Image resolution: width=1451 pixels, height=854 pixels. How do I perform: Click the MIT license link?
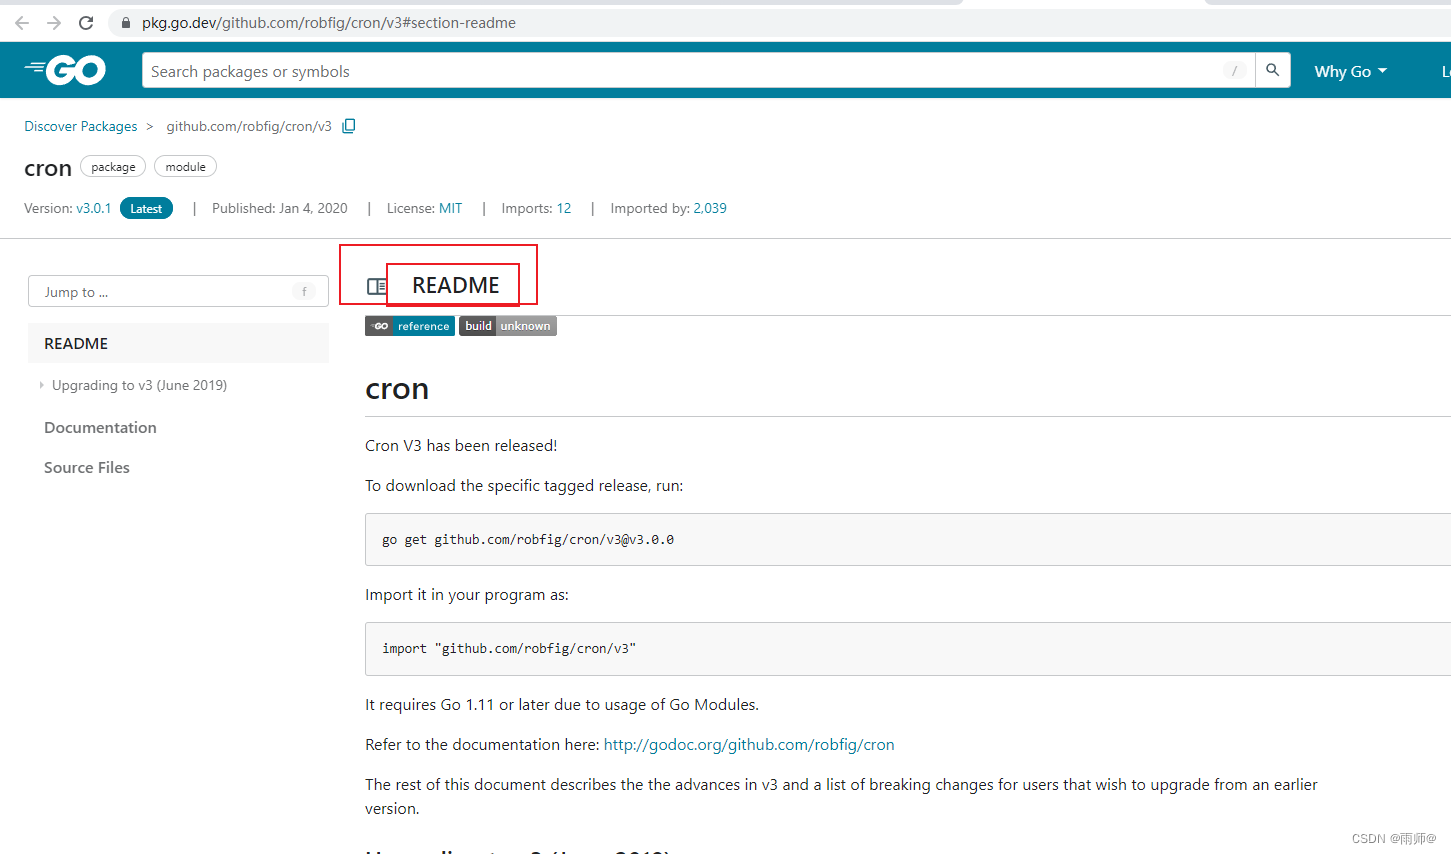tap(450, 208)
